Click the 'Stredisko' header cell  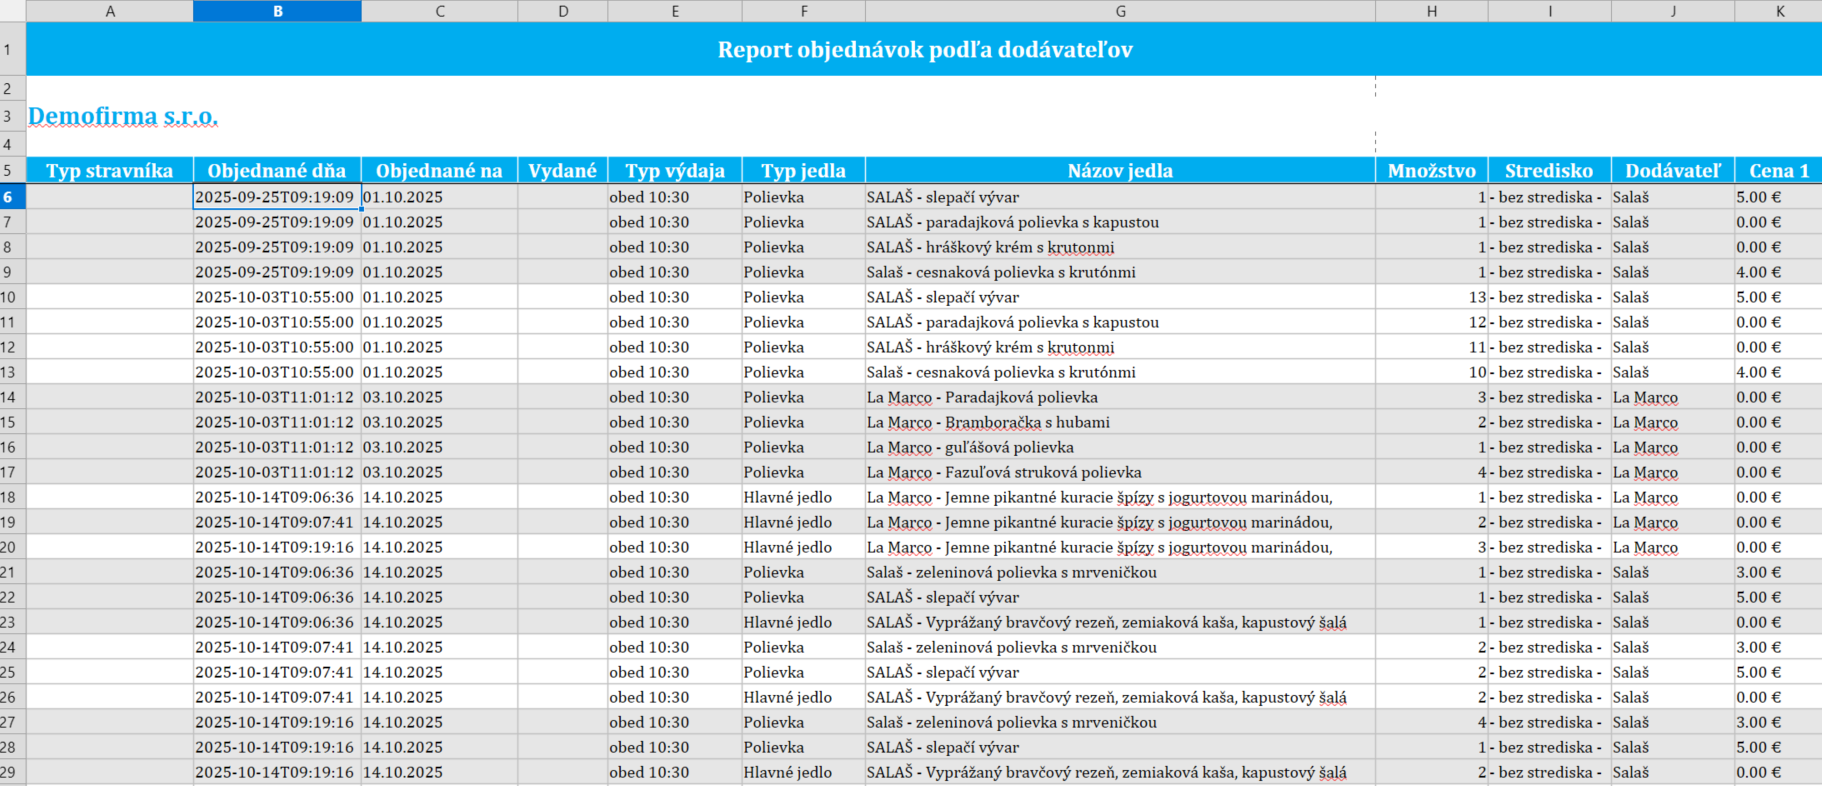(x=1549, y=171)
